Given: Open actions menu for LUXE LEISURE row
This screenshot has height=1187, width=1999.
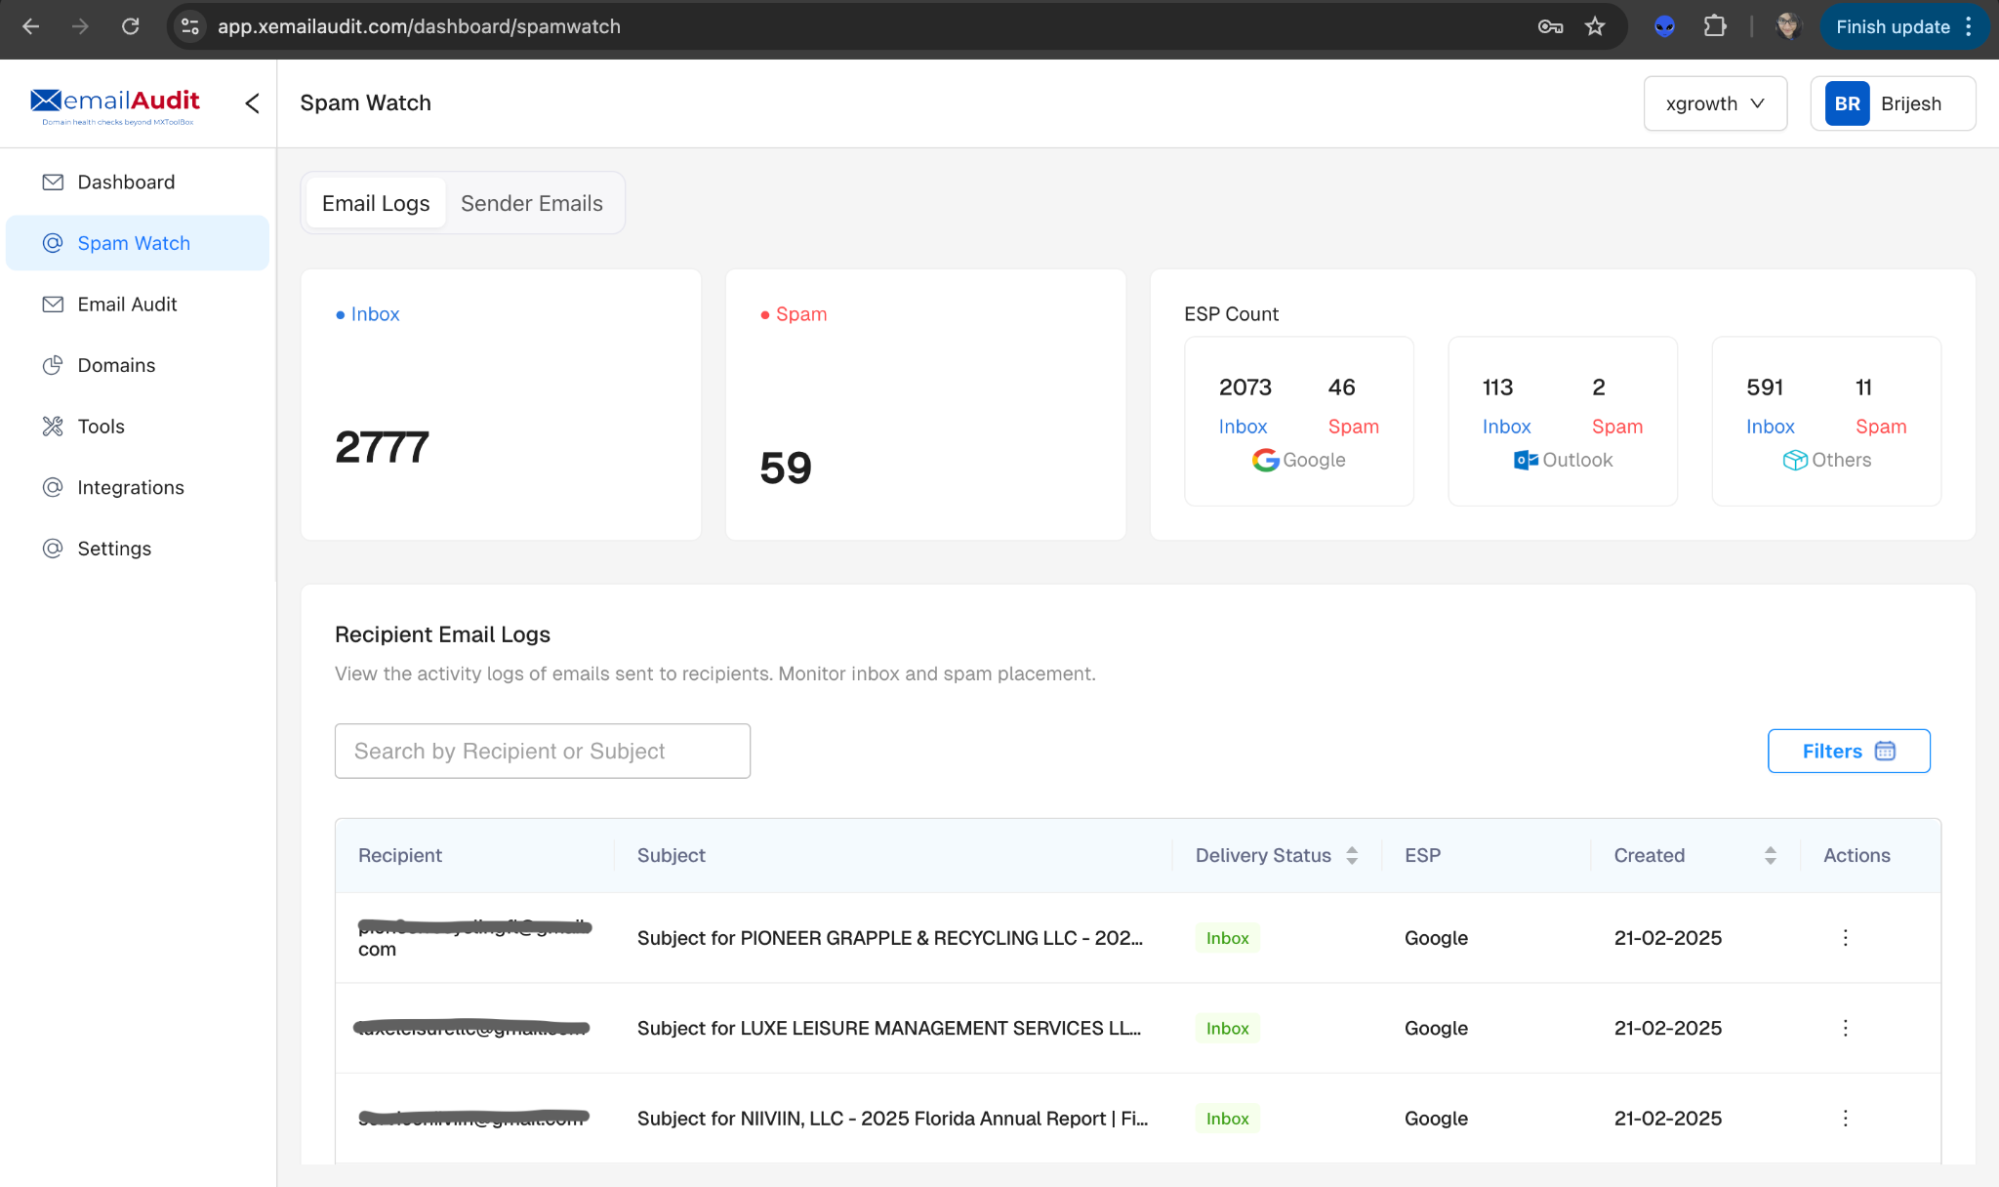Looking at the screenshot, I should point(1845,1028).
